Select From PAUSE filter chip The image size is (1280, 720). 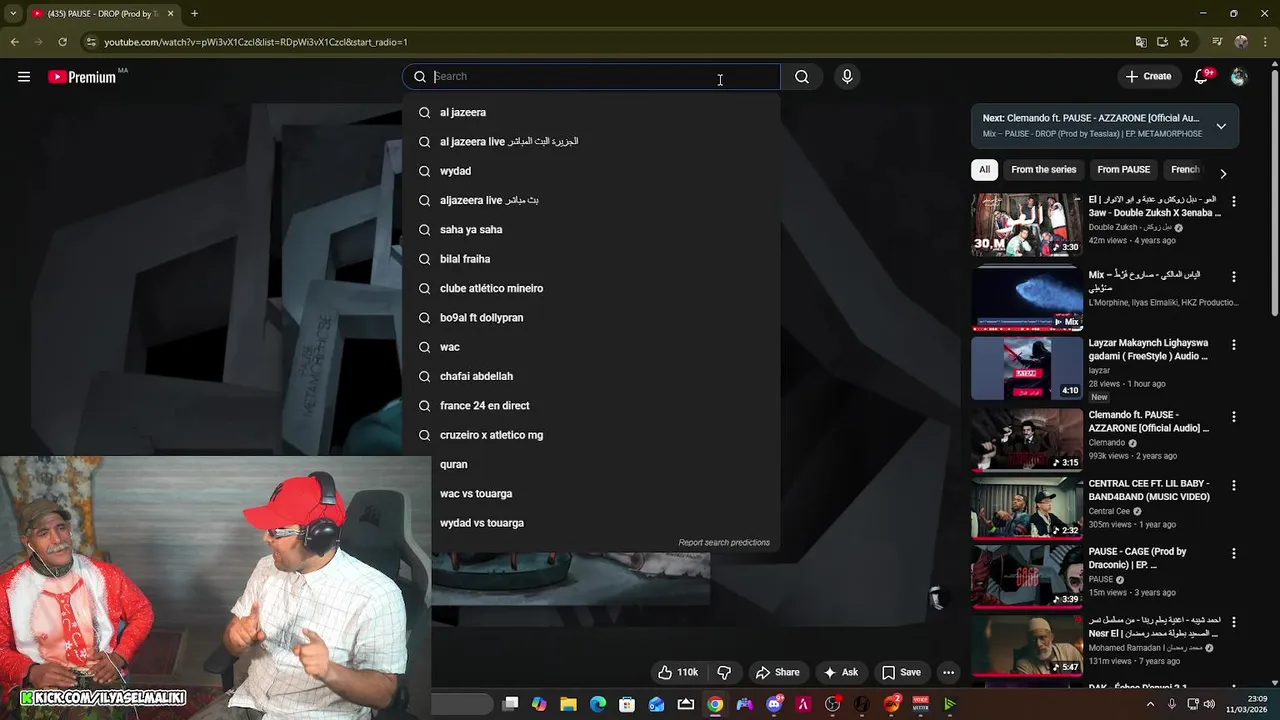coord(1123,170)
